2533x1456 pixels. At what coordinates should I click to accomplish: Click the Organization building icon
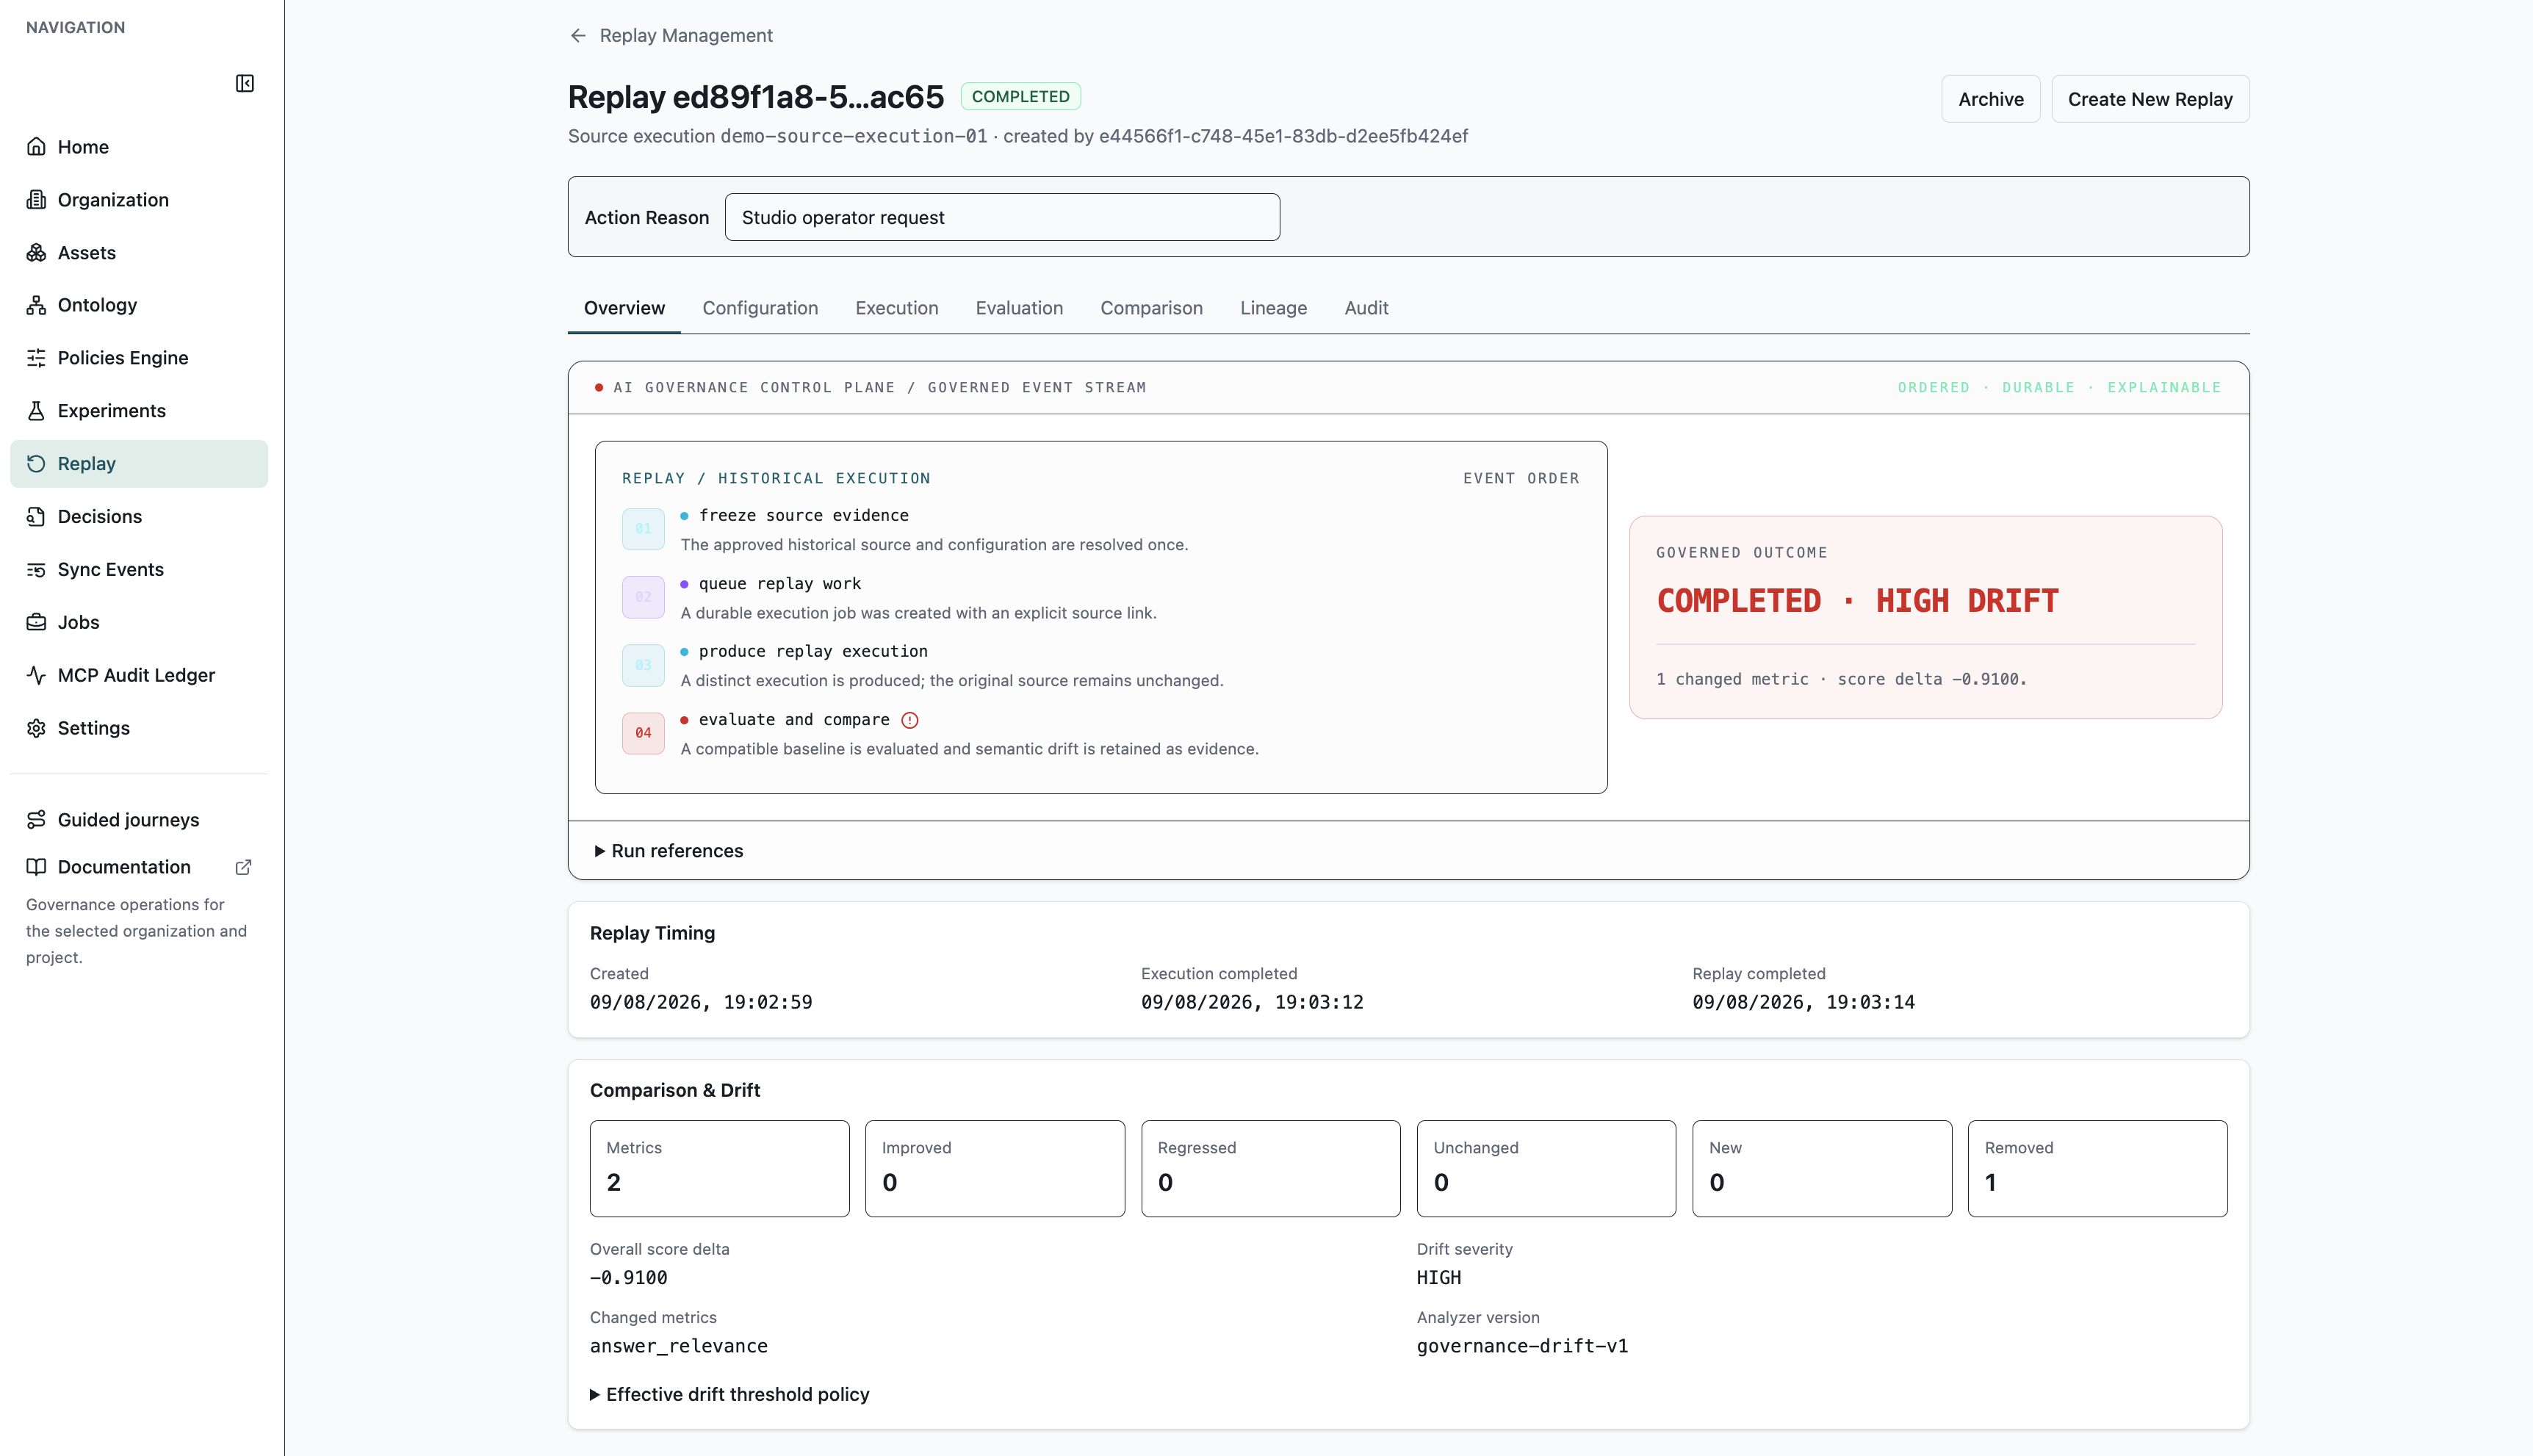[x=37, y=200]
